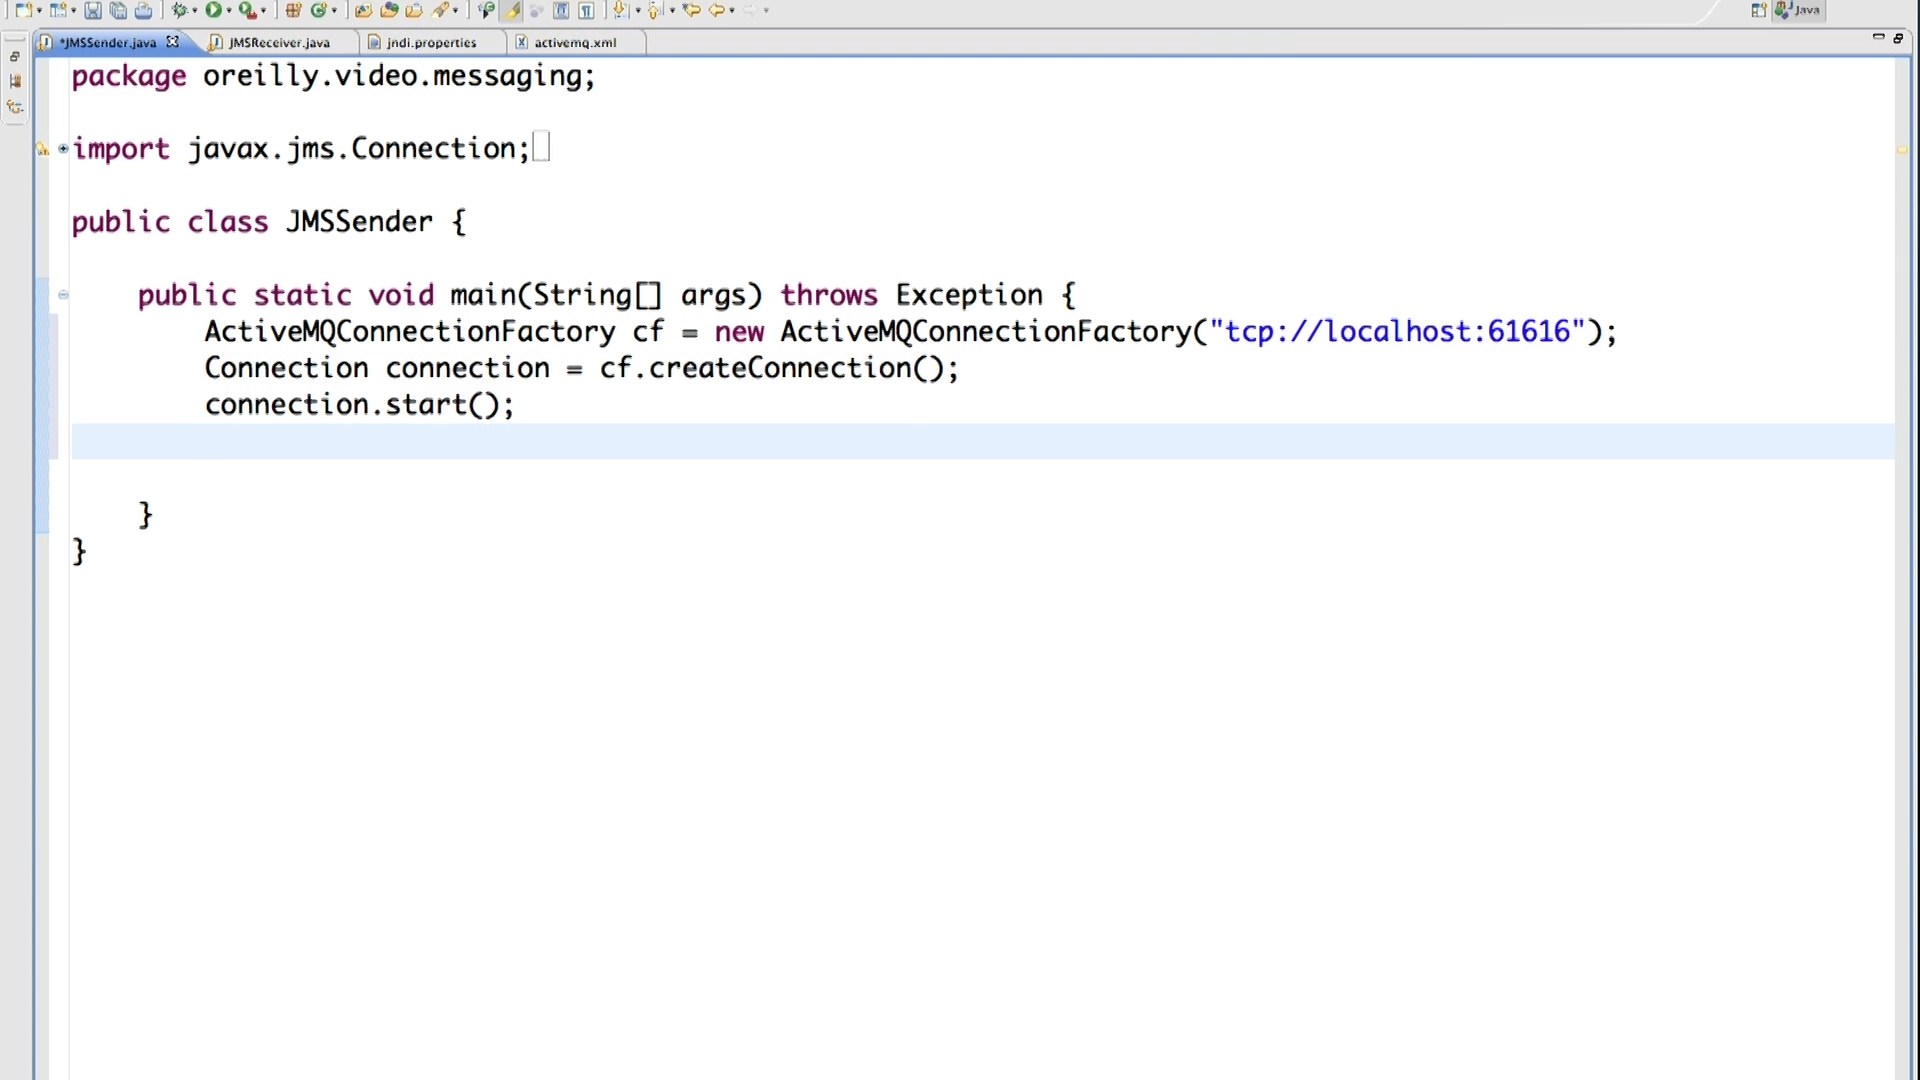Open the External Tools dropdown arrow
This screenshot has width=1920, height=1080.
click(x=263, y=10)
